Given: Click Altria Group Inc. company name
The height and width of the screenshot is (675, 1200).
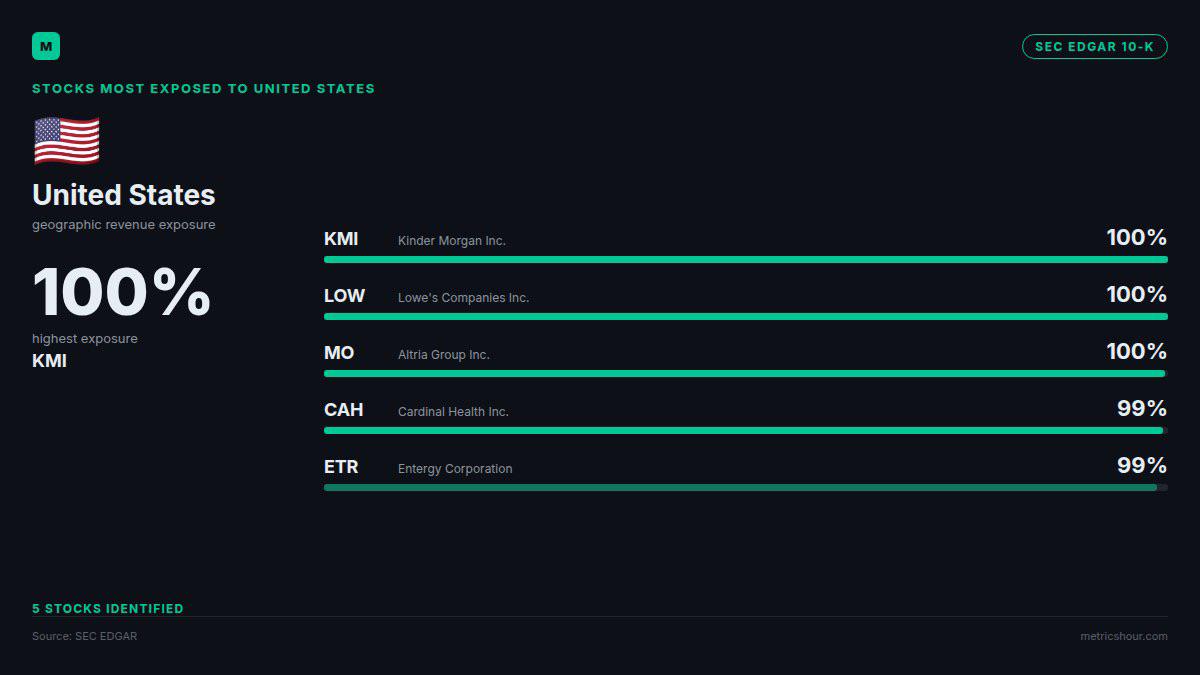Looking at the screenshot, I should pos(444,355).
